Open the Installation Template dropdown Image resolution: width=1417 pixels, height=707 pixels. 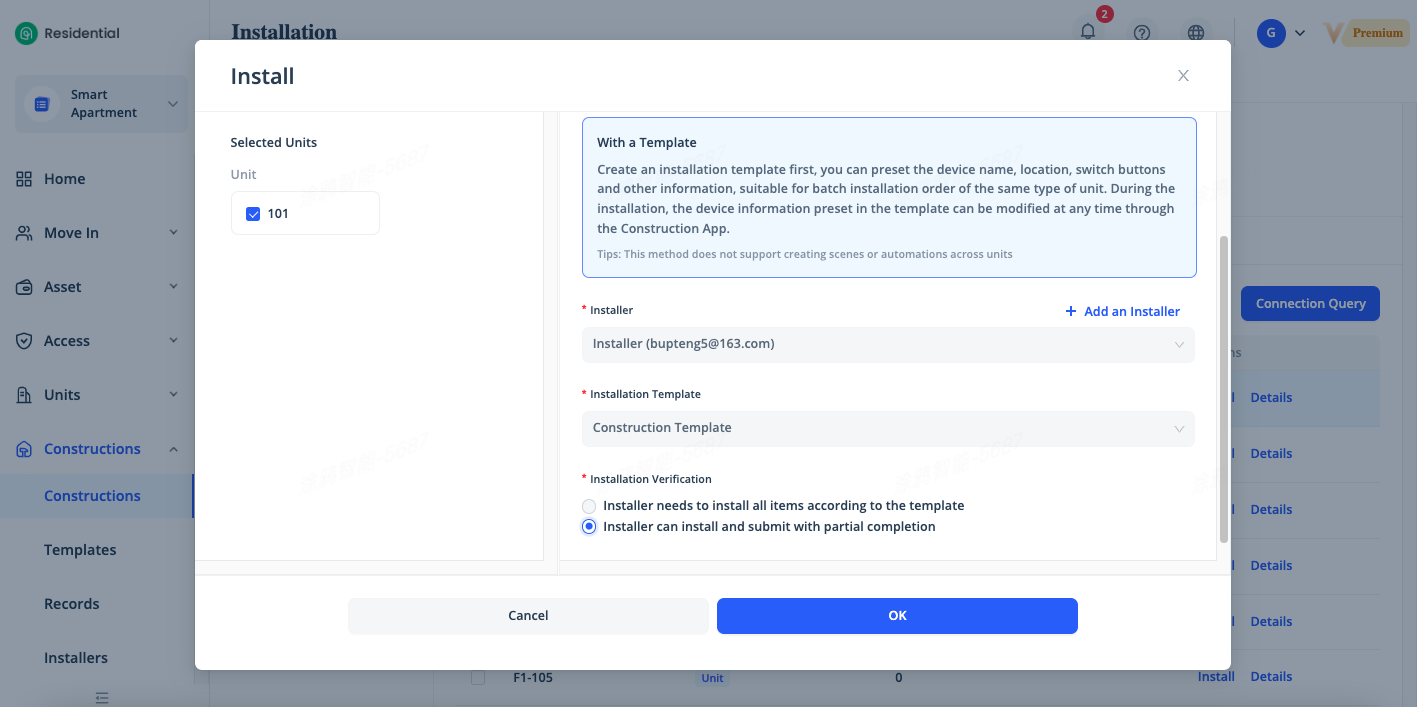pos(888,428)
